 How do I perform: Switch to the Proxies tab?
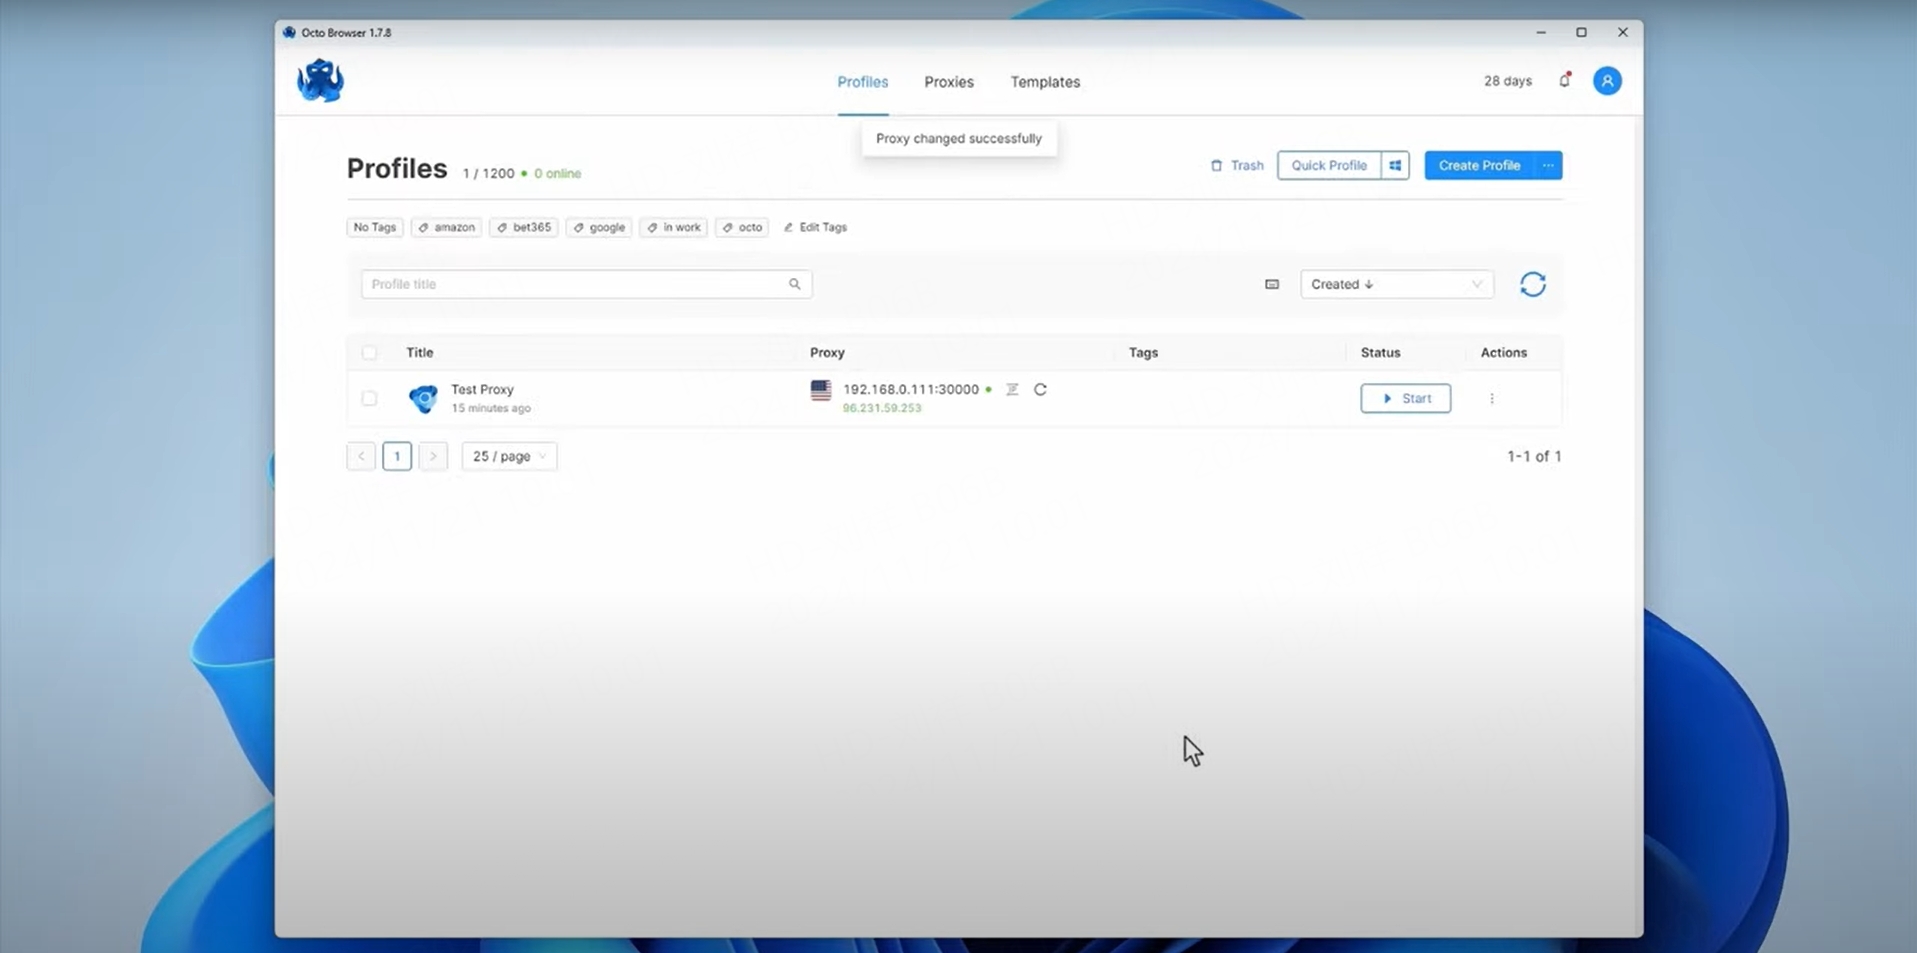(x=948, y=82)
